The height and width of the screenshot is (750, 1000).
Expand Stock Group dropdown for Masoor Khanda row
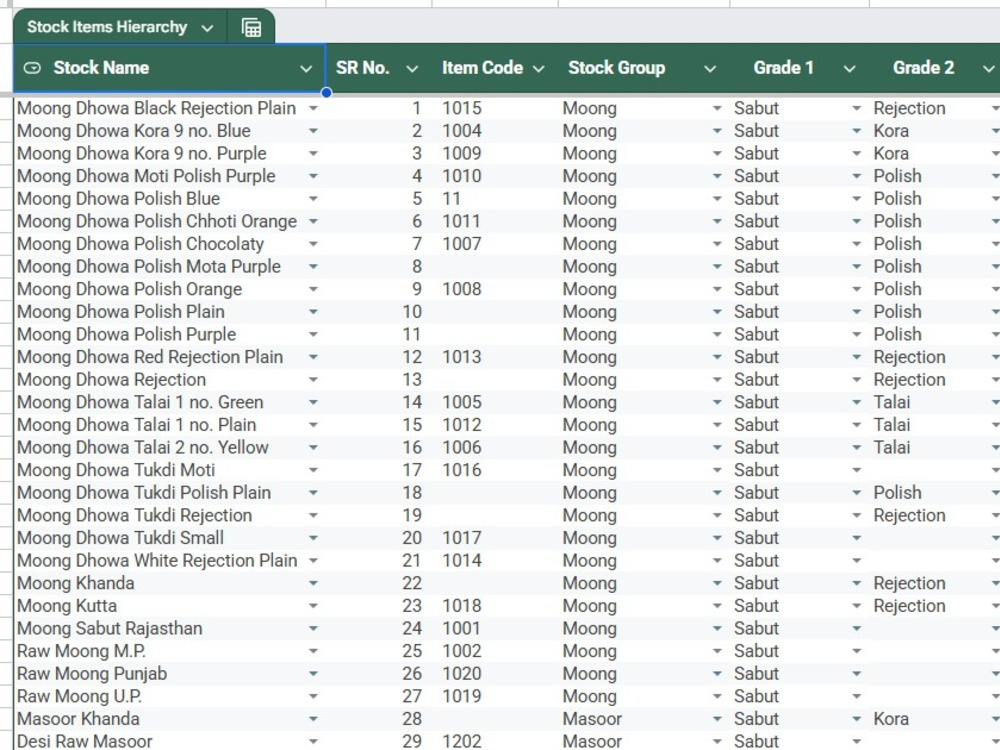(717, 719)
